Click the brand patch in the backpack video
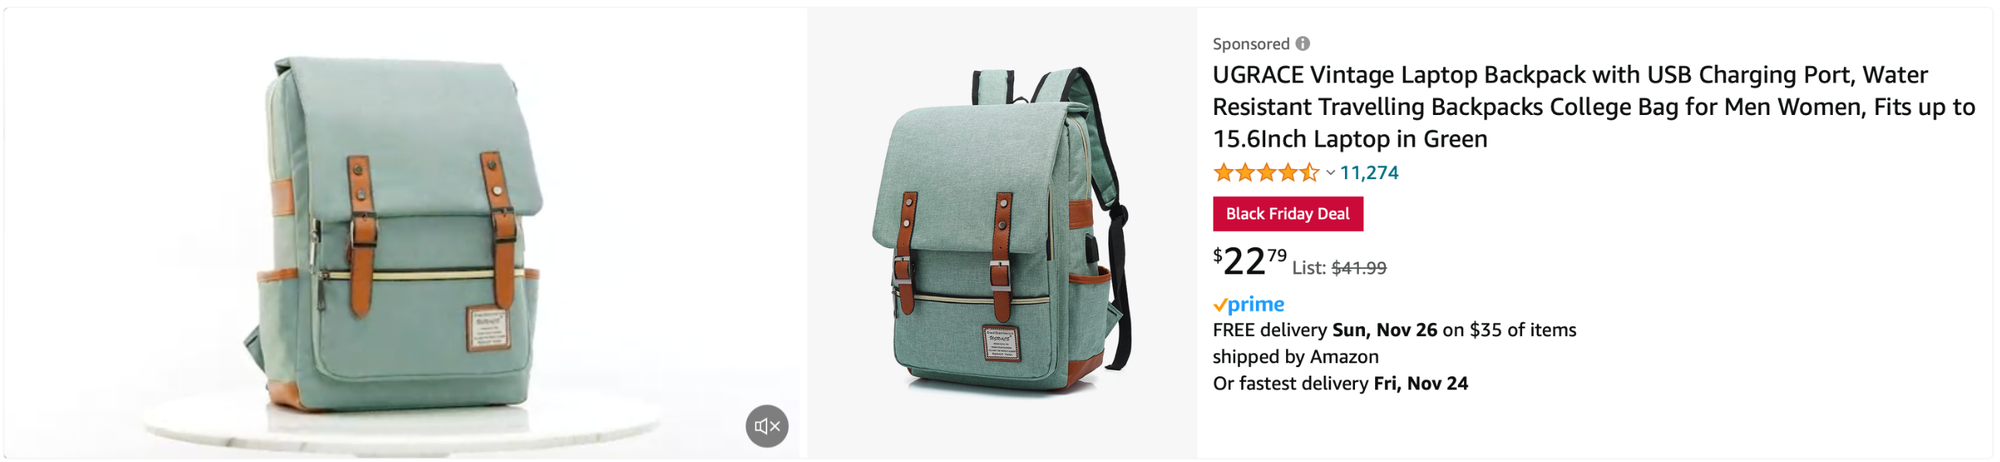The width and height of the screenshot is (2000, 462). [x=488, y=329]
